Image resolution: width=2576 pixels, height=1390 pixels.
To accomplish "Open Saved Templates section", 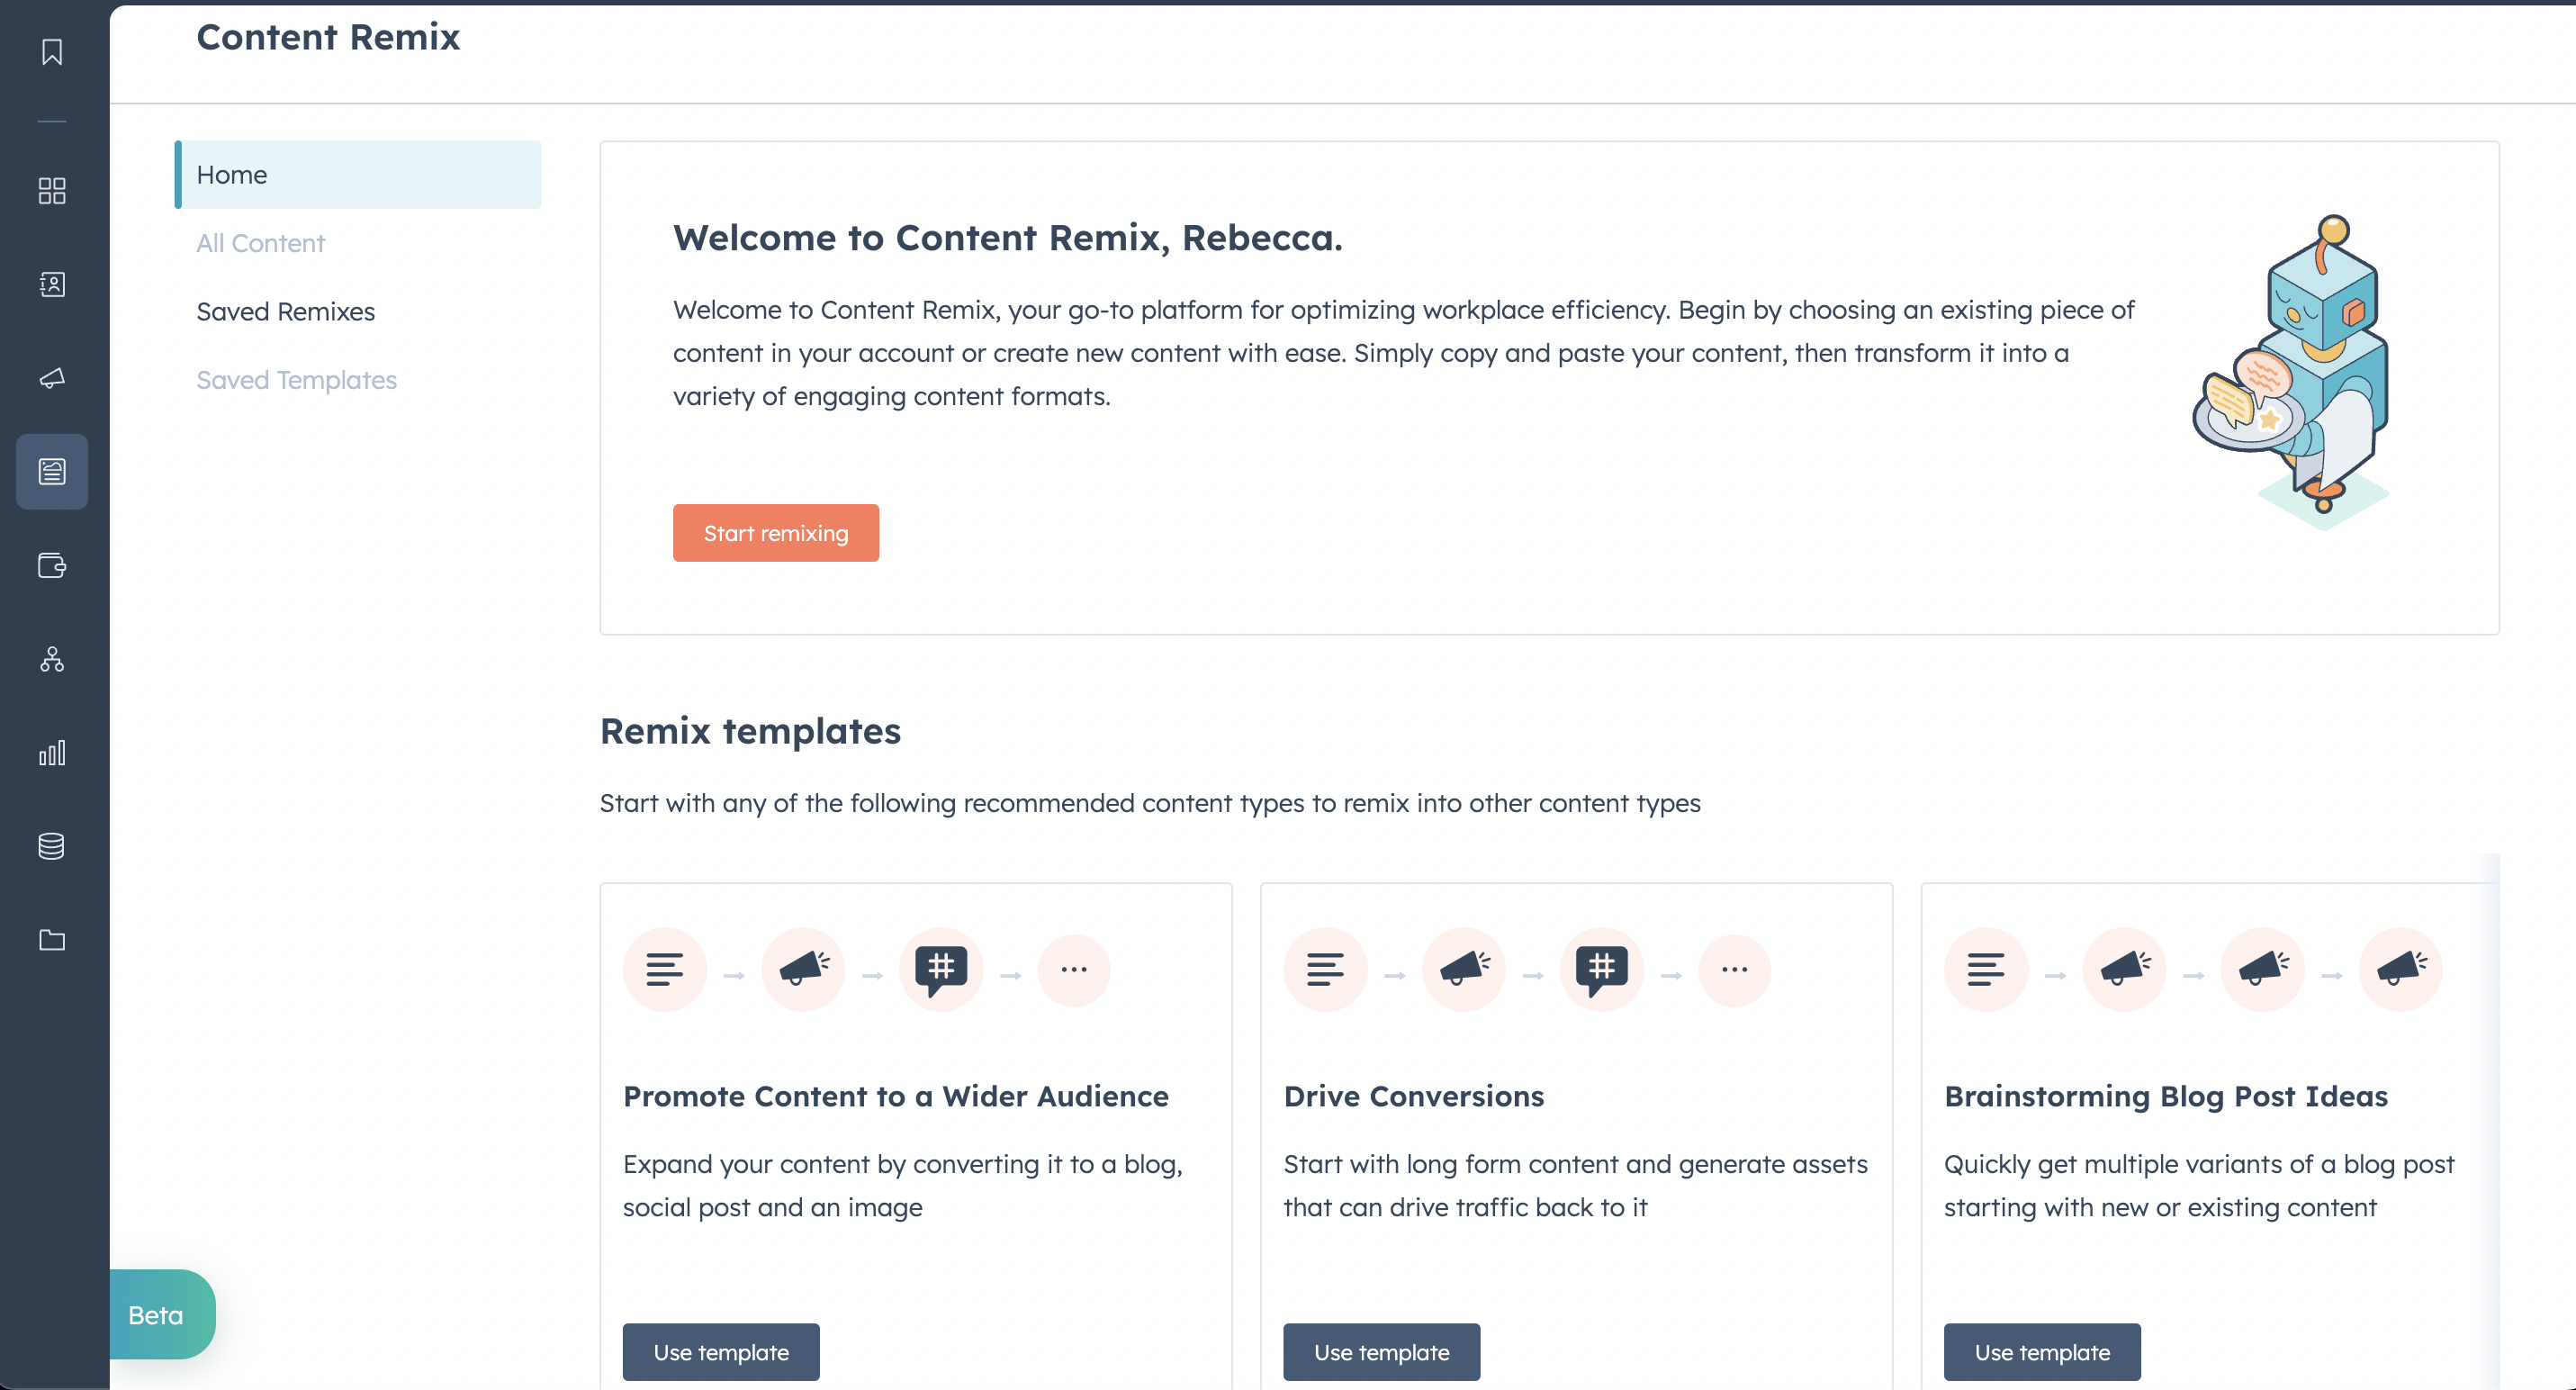I will tap(296, 378).
